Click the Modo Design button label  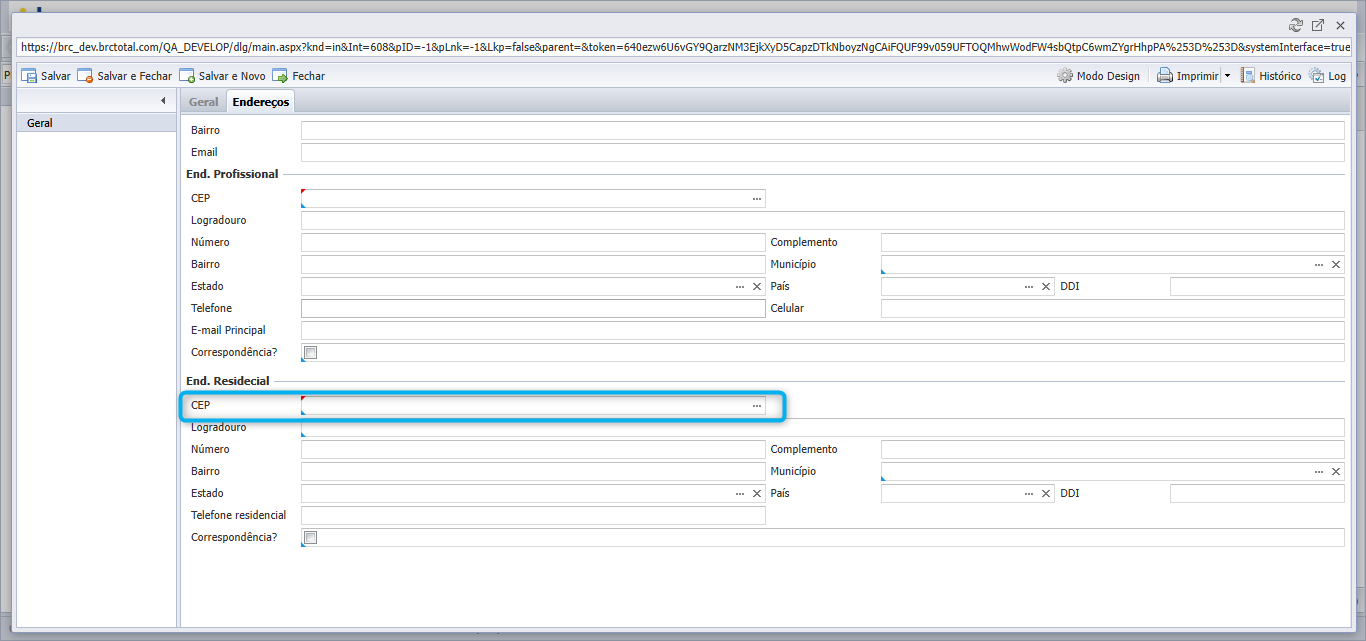(x=1108, y=76)
